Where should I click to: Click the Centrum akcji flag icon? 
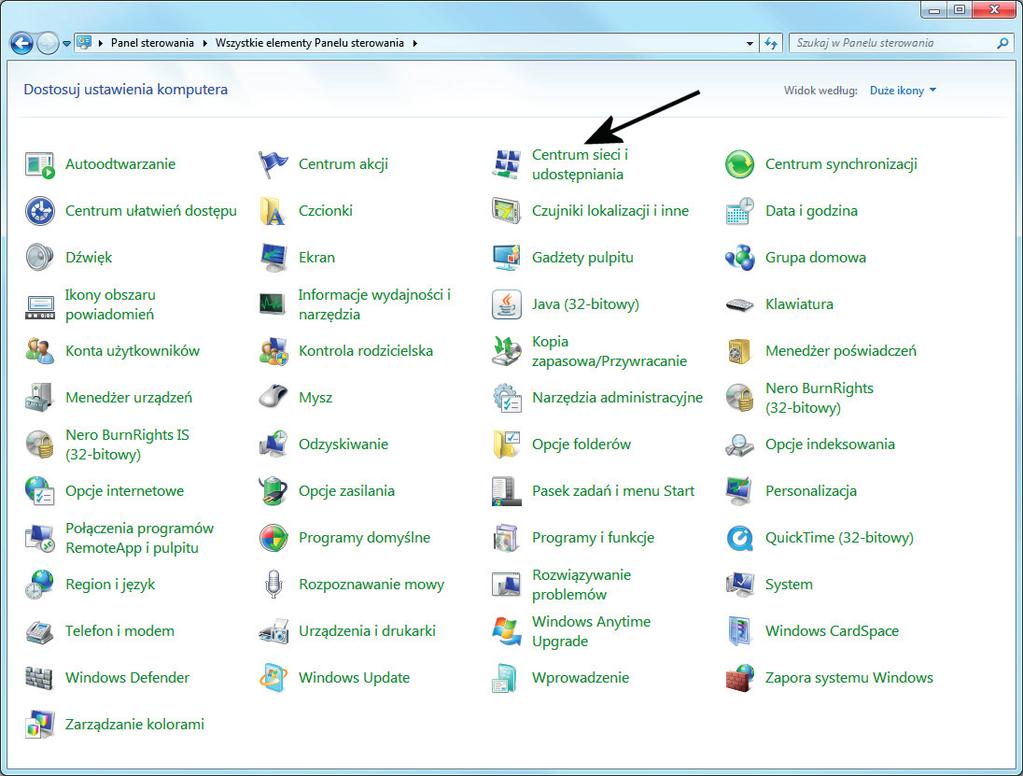tap(273, 164)
